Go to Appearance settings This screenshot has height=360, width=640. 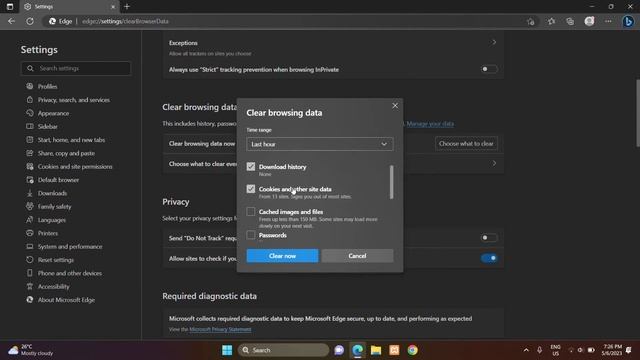[x=53, y=113]
